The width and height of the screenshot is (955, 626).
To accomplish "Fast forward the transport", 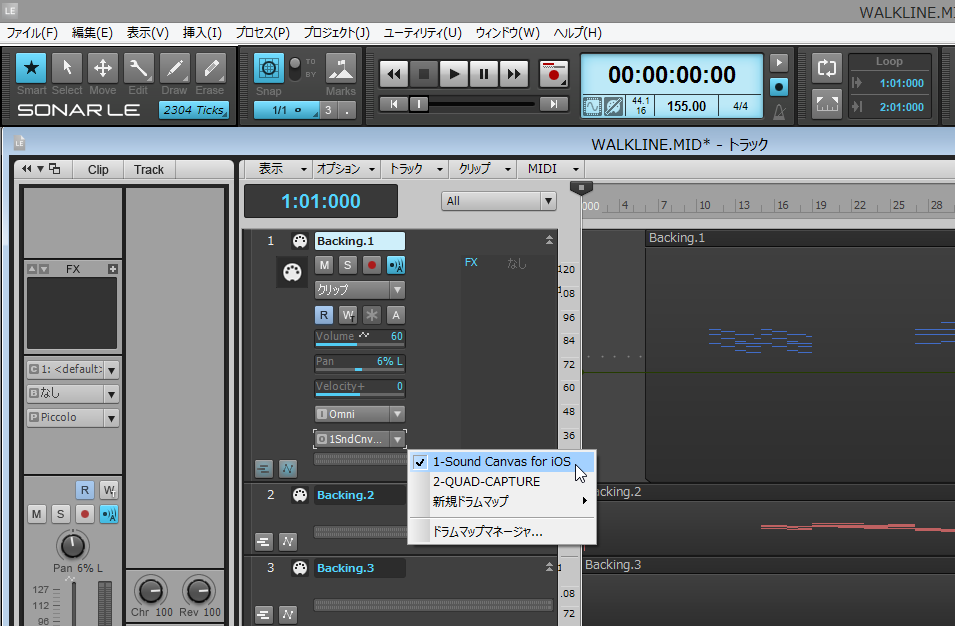I will pyautogui.click(x=514, y=74).
